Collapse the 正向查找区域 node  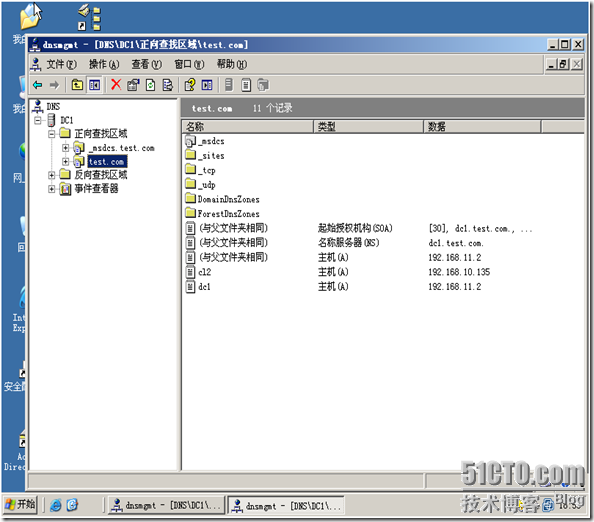point(52,134)
